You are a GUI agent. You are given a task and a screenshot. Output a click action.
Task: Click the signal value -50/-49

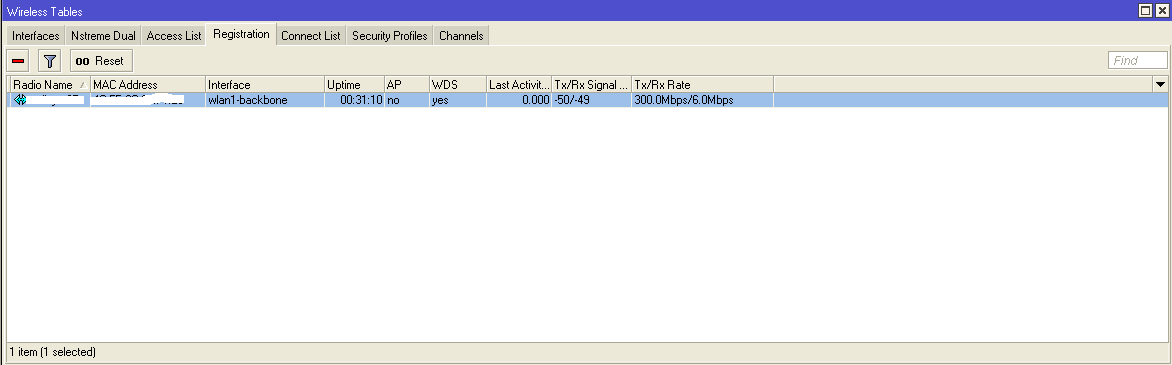pyautogui.click(x=572, y=99)
